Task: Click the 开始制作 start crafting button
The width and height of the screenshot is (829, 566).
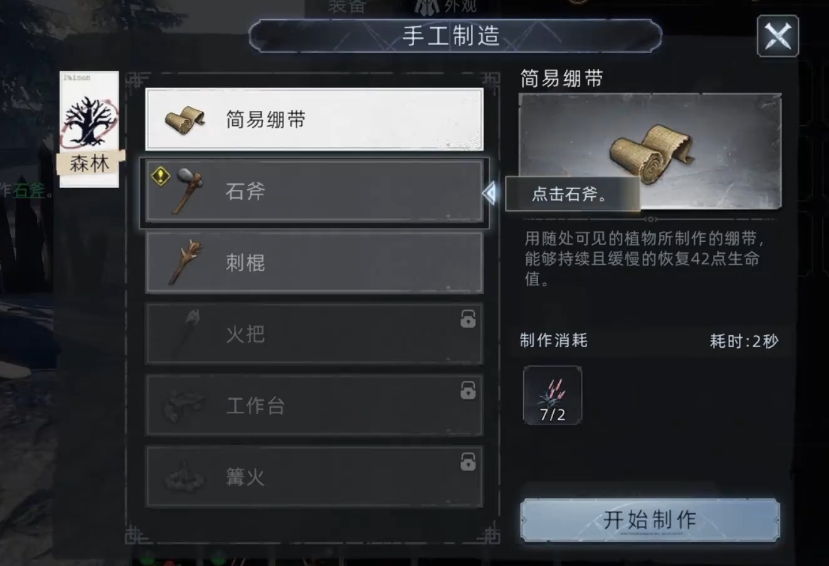Action: [650, 519]
